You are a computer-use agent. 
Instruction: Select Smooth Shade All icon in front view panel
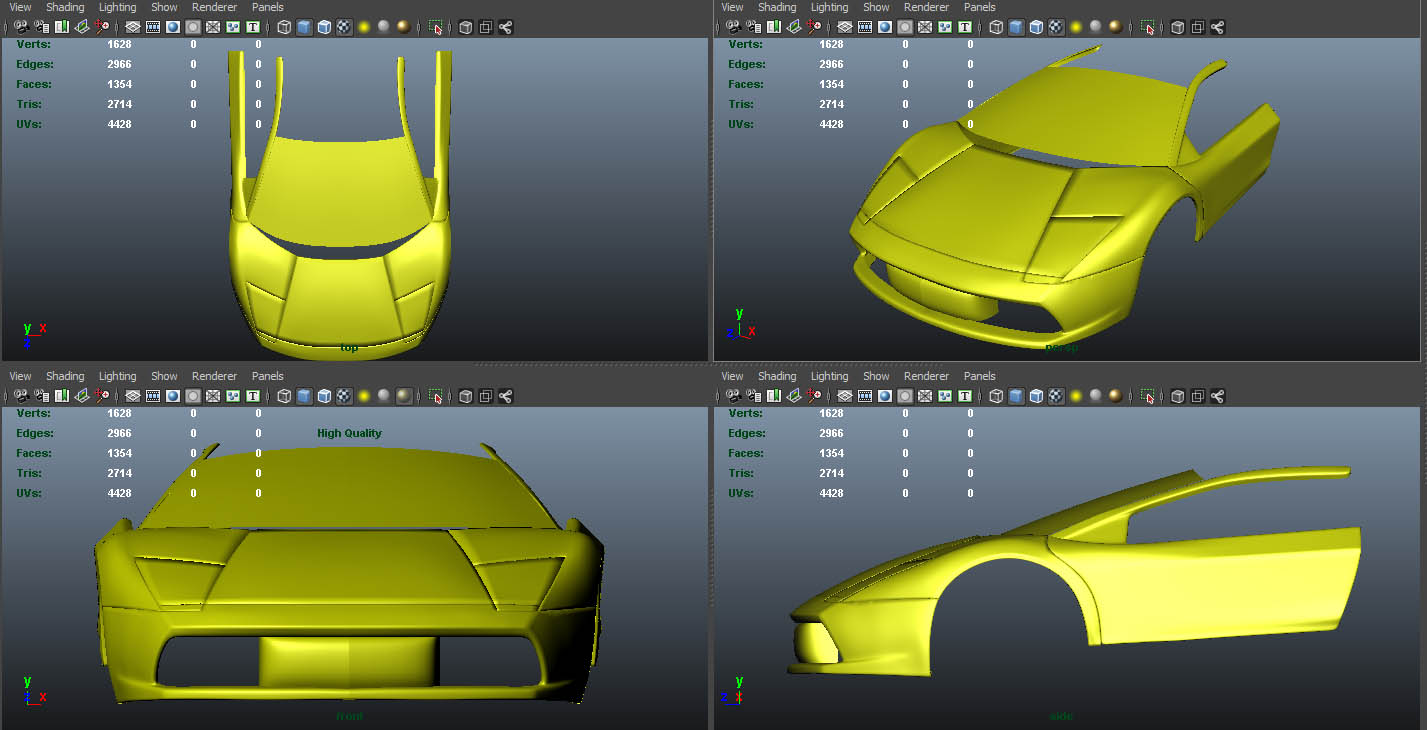coord(304,396)
